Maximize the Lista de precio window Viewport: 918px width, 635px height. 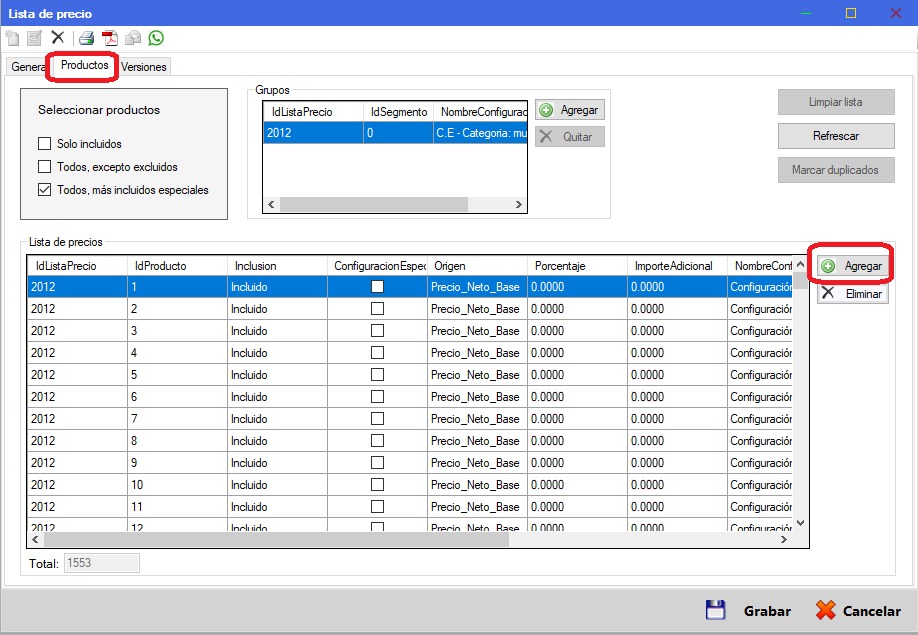point(851,13)
